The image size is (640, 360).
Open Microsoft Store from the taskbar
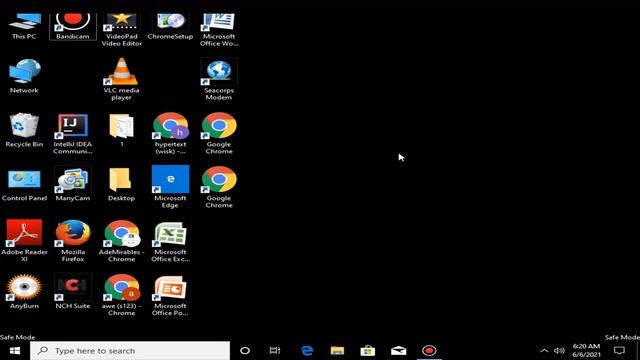click(x=368, y=351)
